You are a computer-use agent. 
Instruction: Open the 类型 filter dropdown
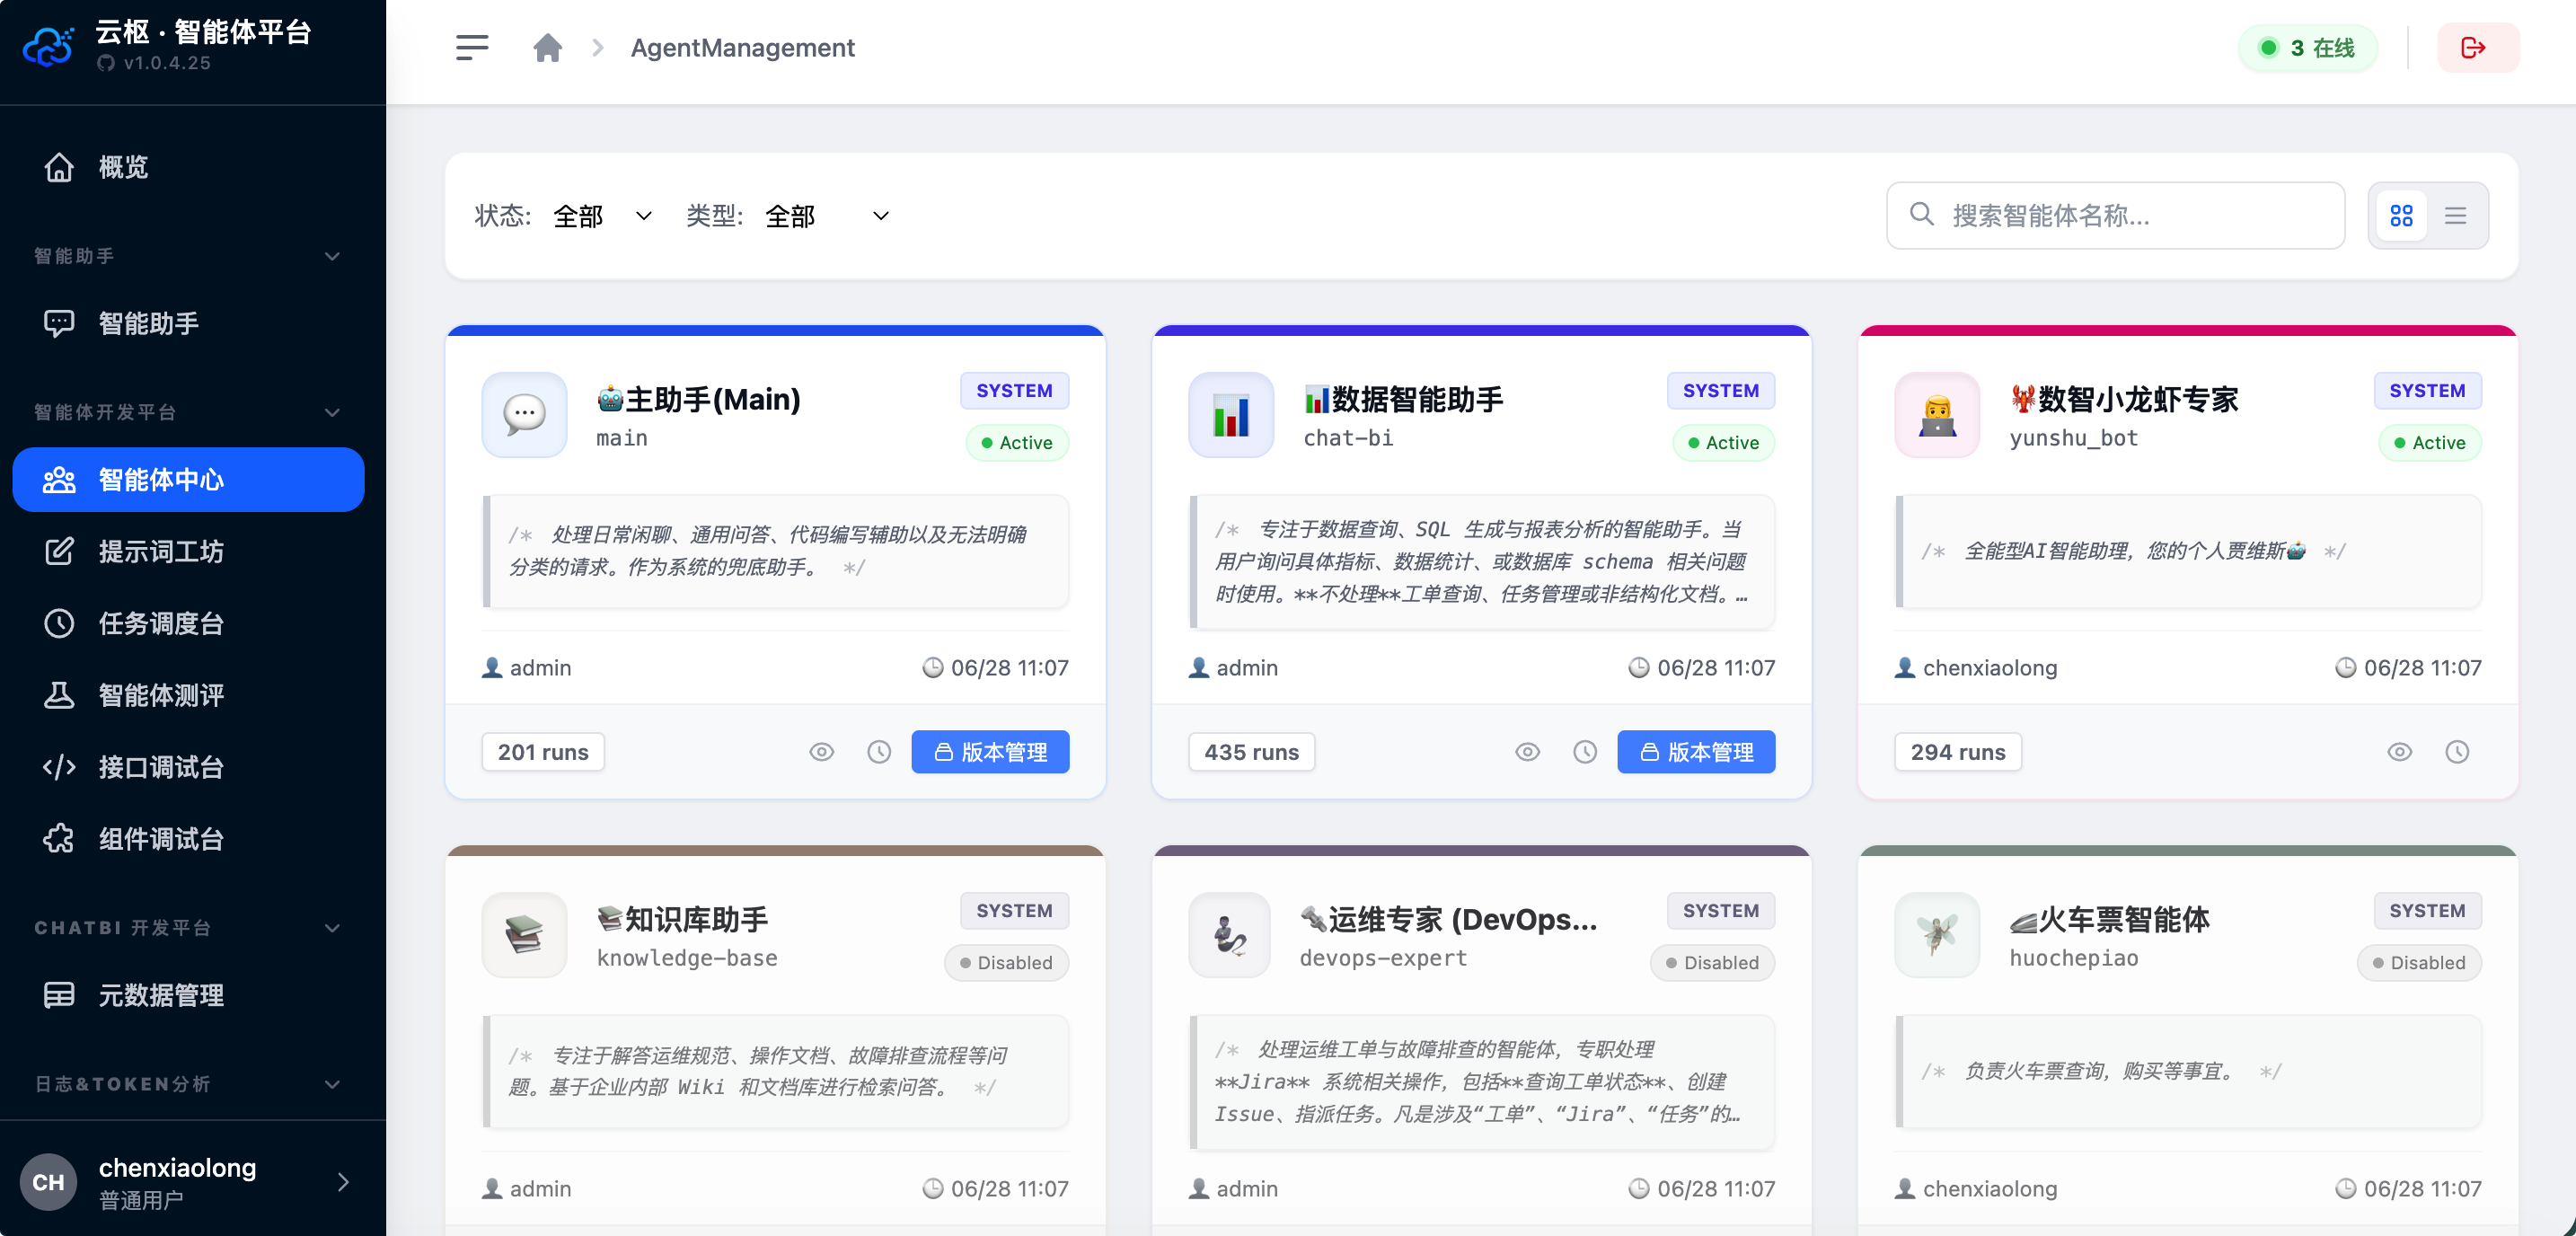827,215
